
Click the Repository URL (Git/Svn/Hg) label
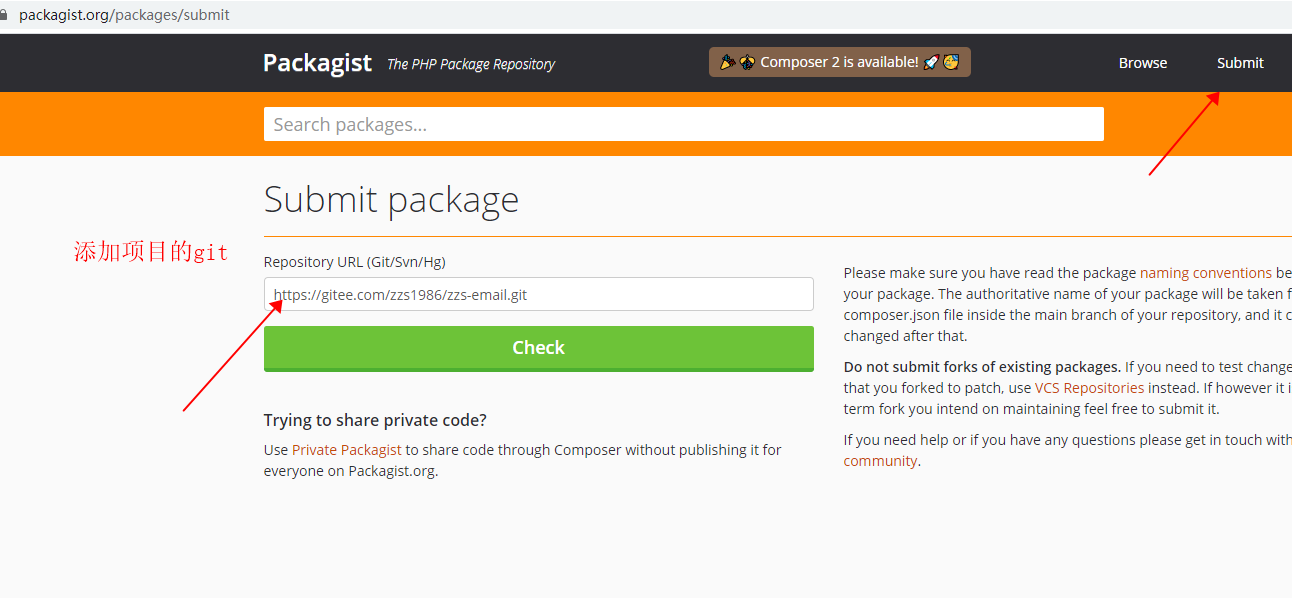355,262
